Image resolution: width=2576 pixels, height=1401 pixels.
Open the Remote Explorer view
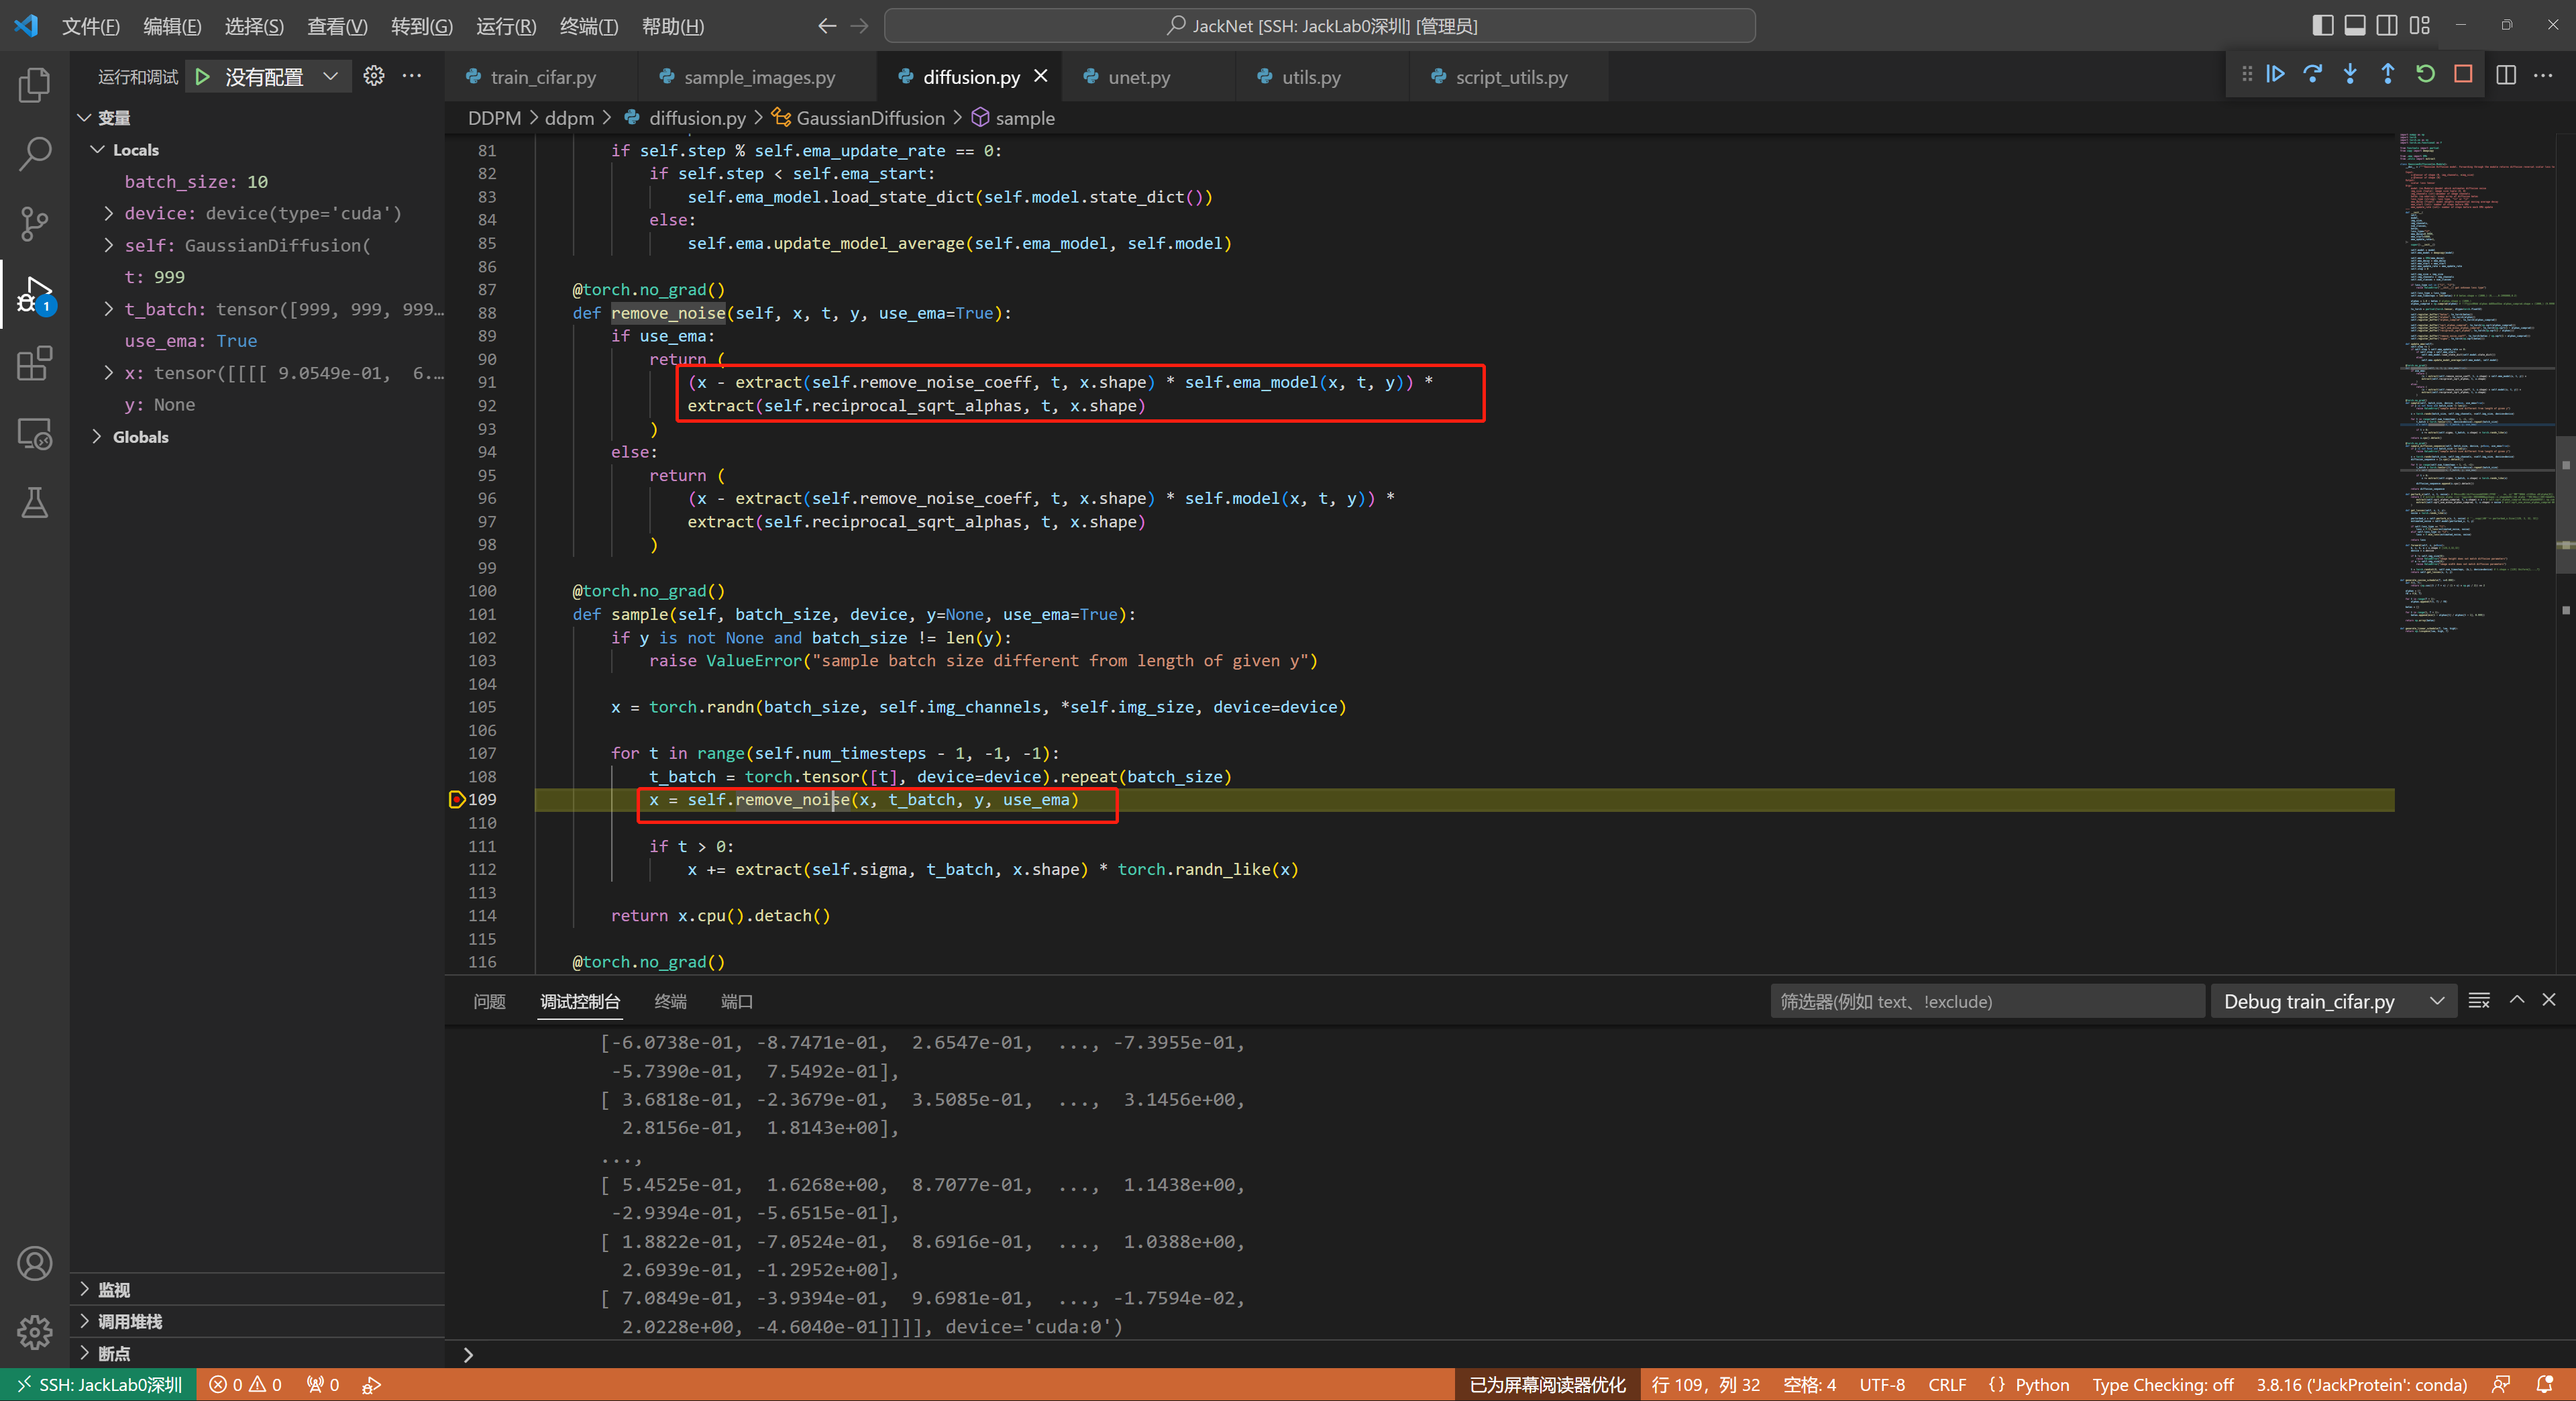[35, 433]
